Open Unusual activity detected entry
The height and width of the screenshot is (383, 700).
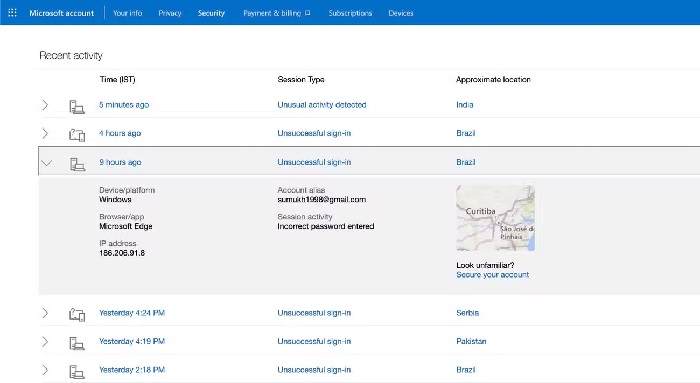click(321, 105)
